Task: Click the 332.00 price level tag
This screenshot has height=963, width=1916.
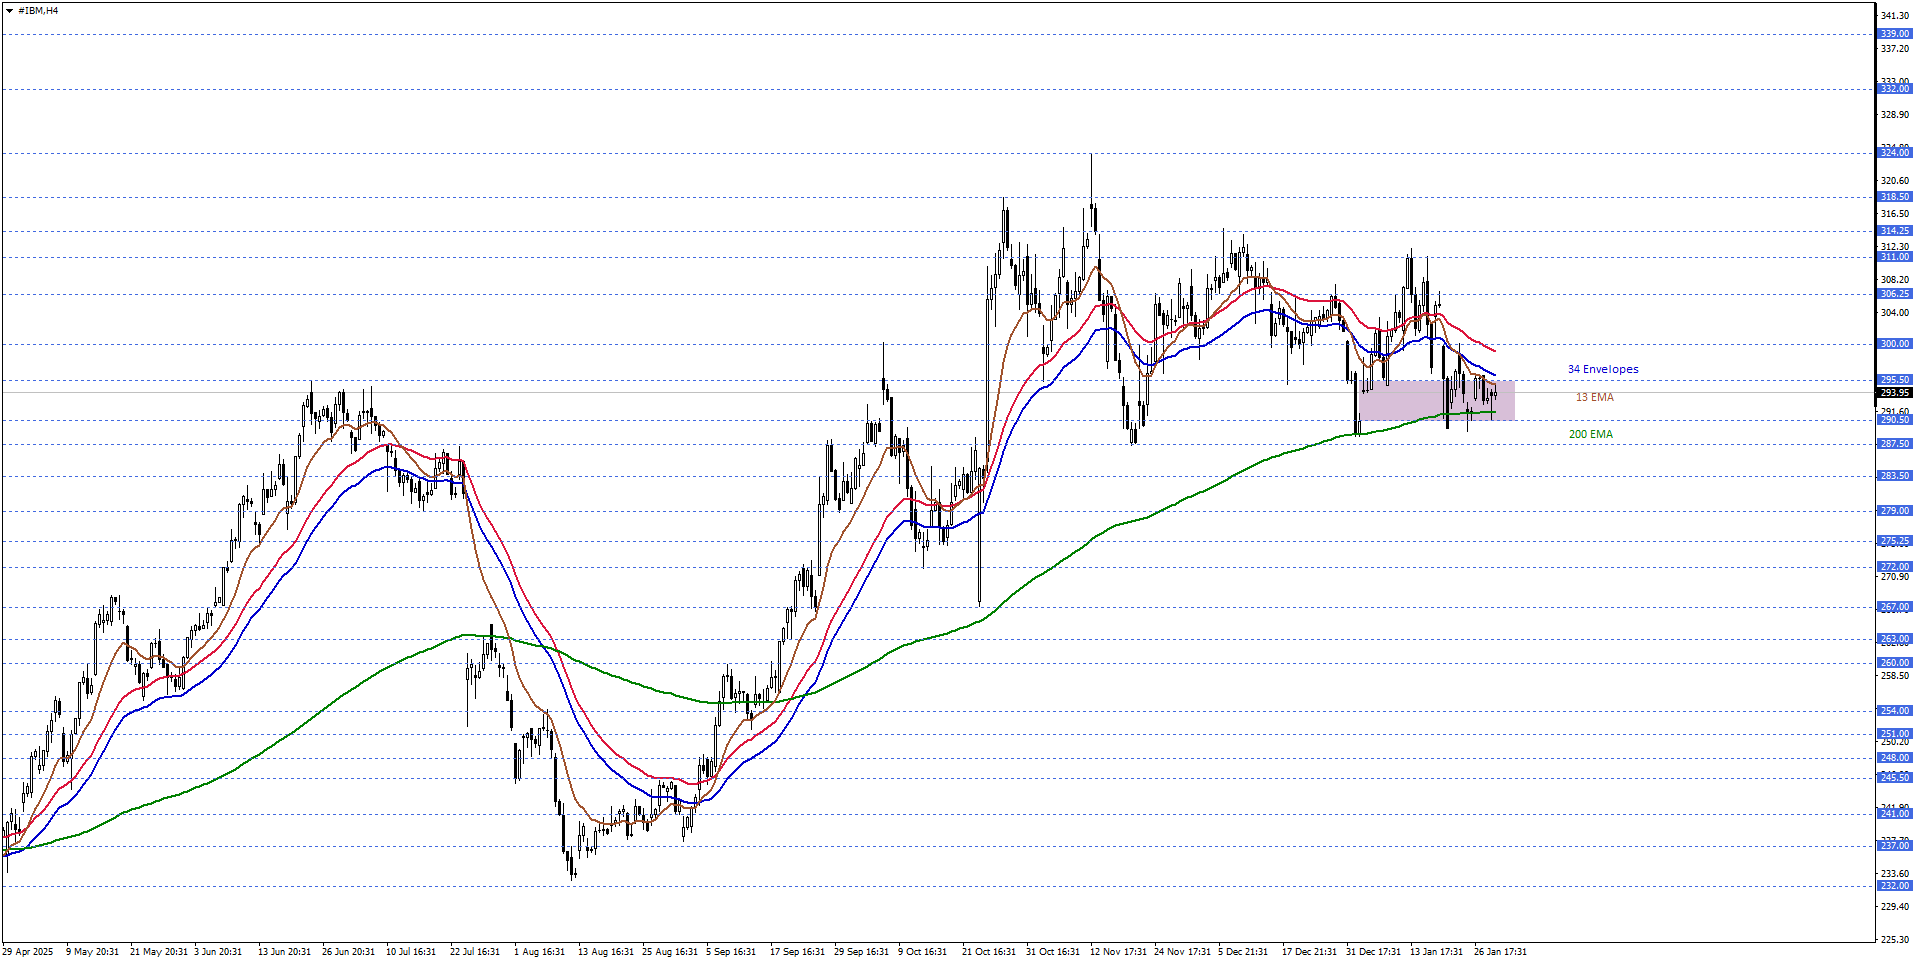Action: tap(1894, 89)
